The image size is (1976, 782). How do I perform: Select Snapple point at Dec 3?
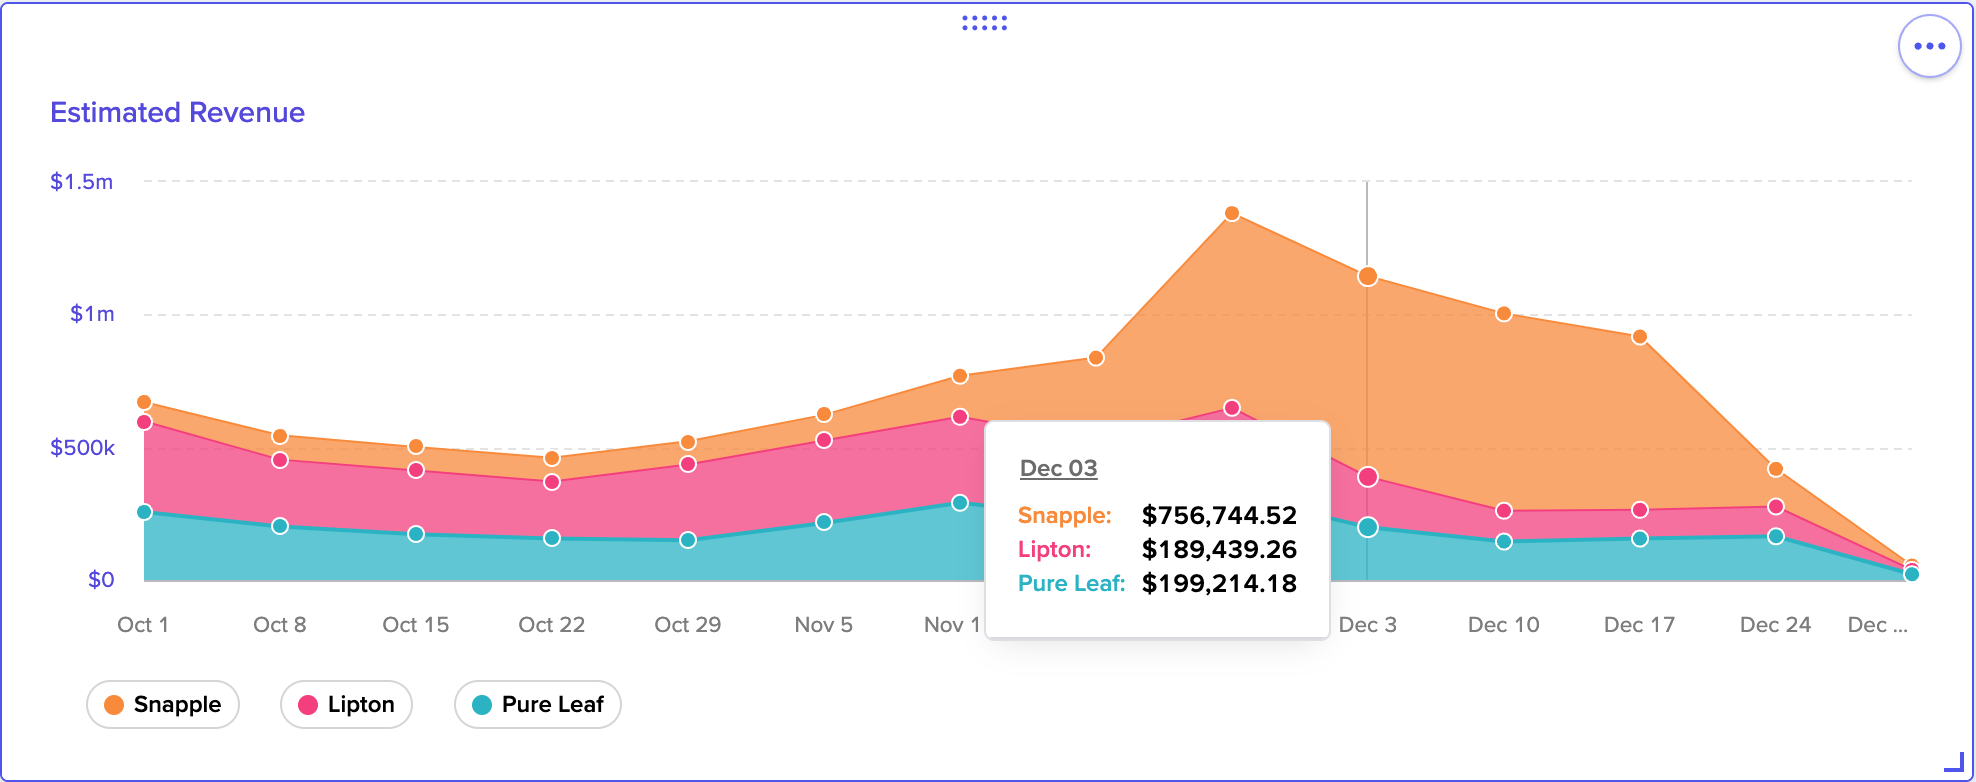pyautogui.click(x=1368, y=276)
